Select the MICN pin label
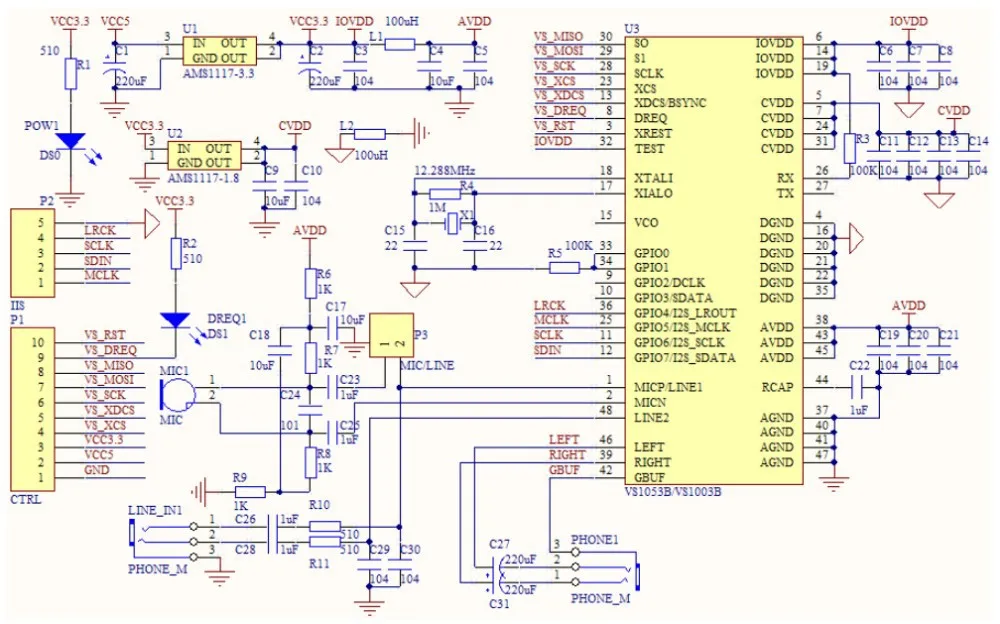Image resolution: width=1000 pixels, height=624 pixels. click(650, 403)
